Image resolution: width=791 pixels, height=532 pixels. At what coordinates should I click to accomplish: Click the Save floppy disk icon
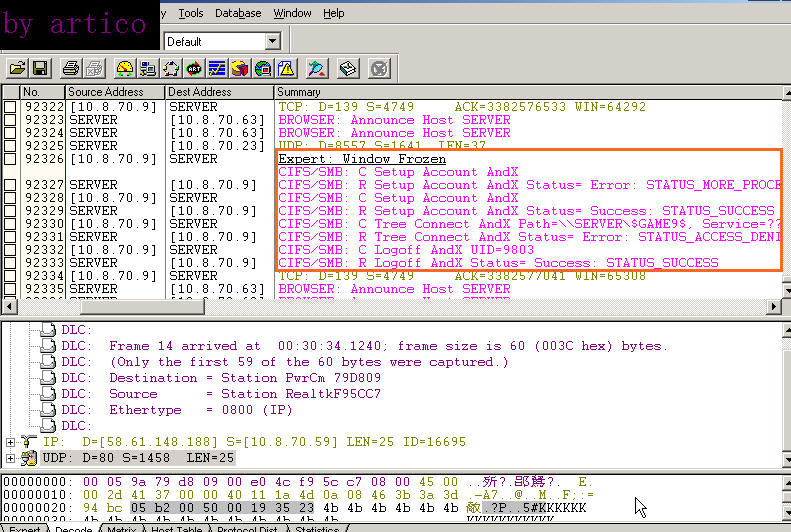pyautogui.click(x=41, y=69)
